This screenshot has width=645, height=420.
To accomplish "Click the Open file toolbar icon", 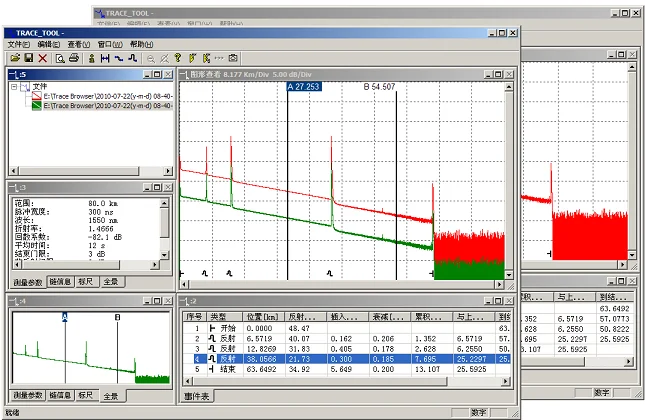I will pyautogui.click(x=13, y=58).
